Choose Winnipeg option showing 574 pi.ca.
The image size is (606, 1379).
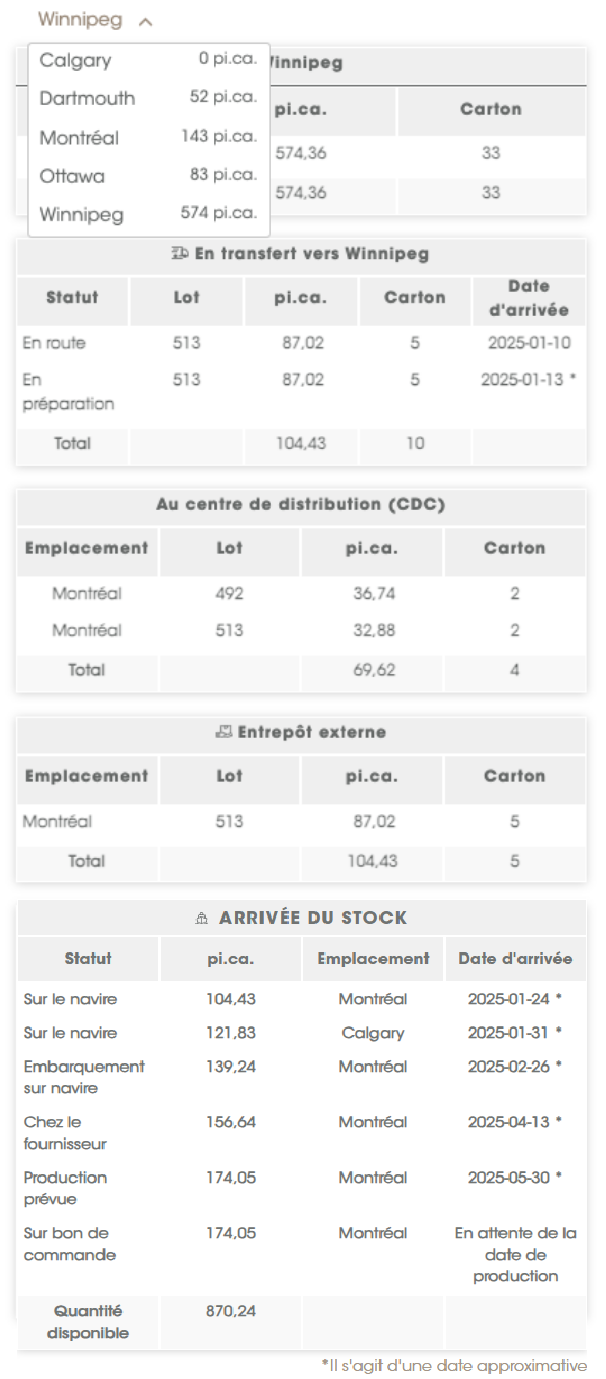tap(148, 214)
